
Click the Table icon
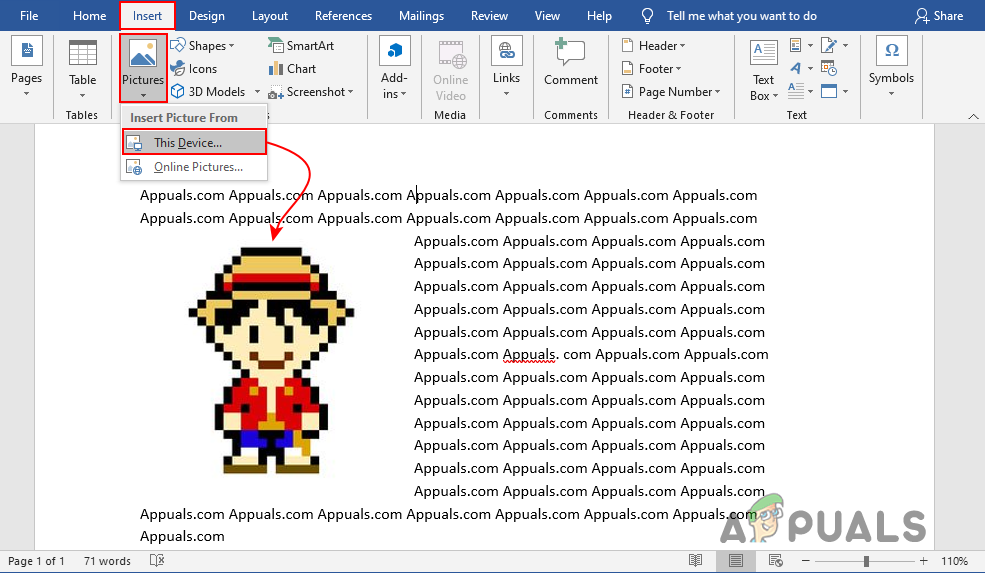(82, 57)
